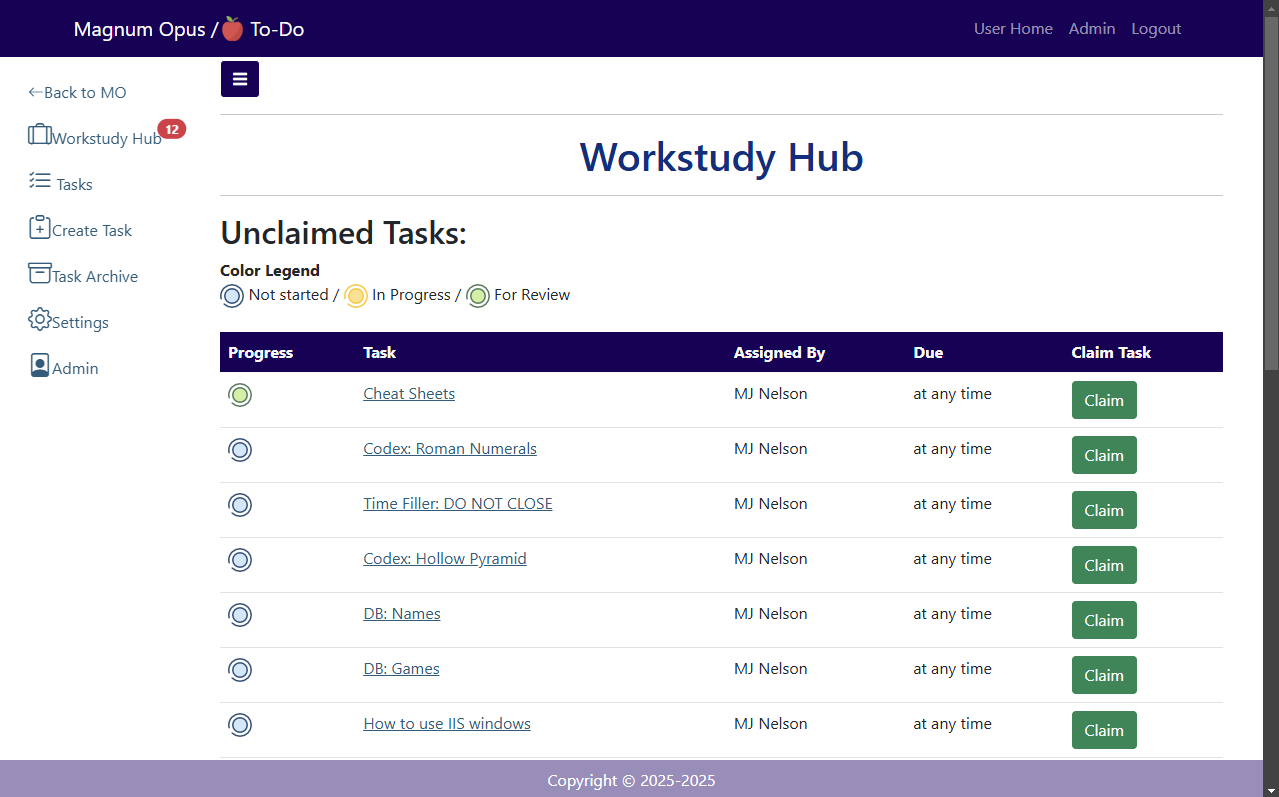
Task: Click the DB: Games progress circle
Action: point(240,670)
